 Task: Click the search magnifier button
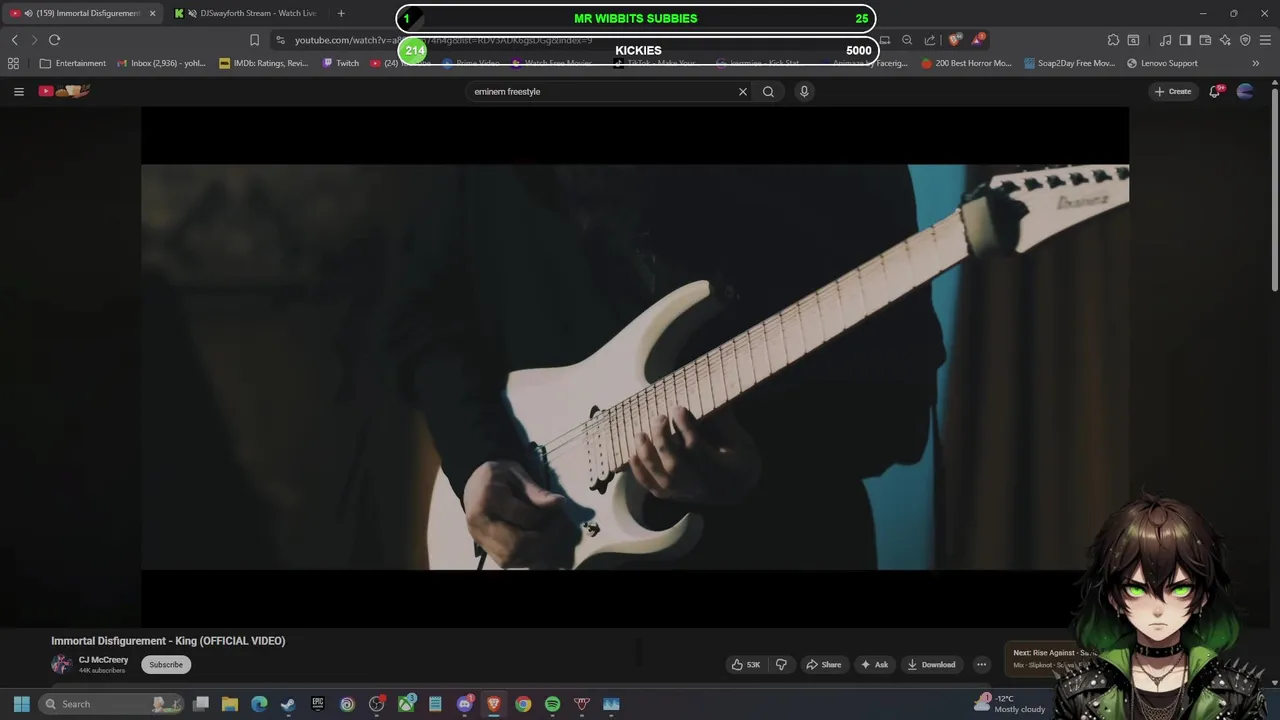coord(768,91)
